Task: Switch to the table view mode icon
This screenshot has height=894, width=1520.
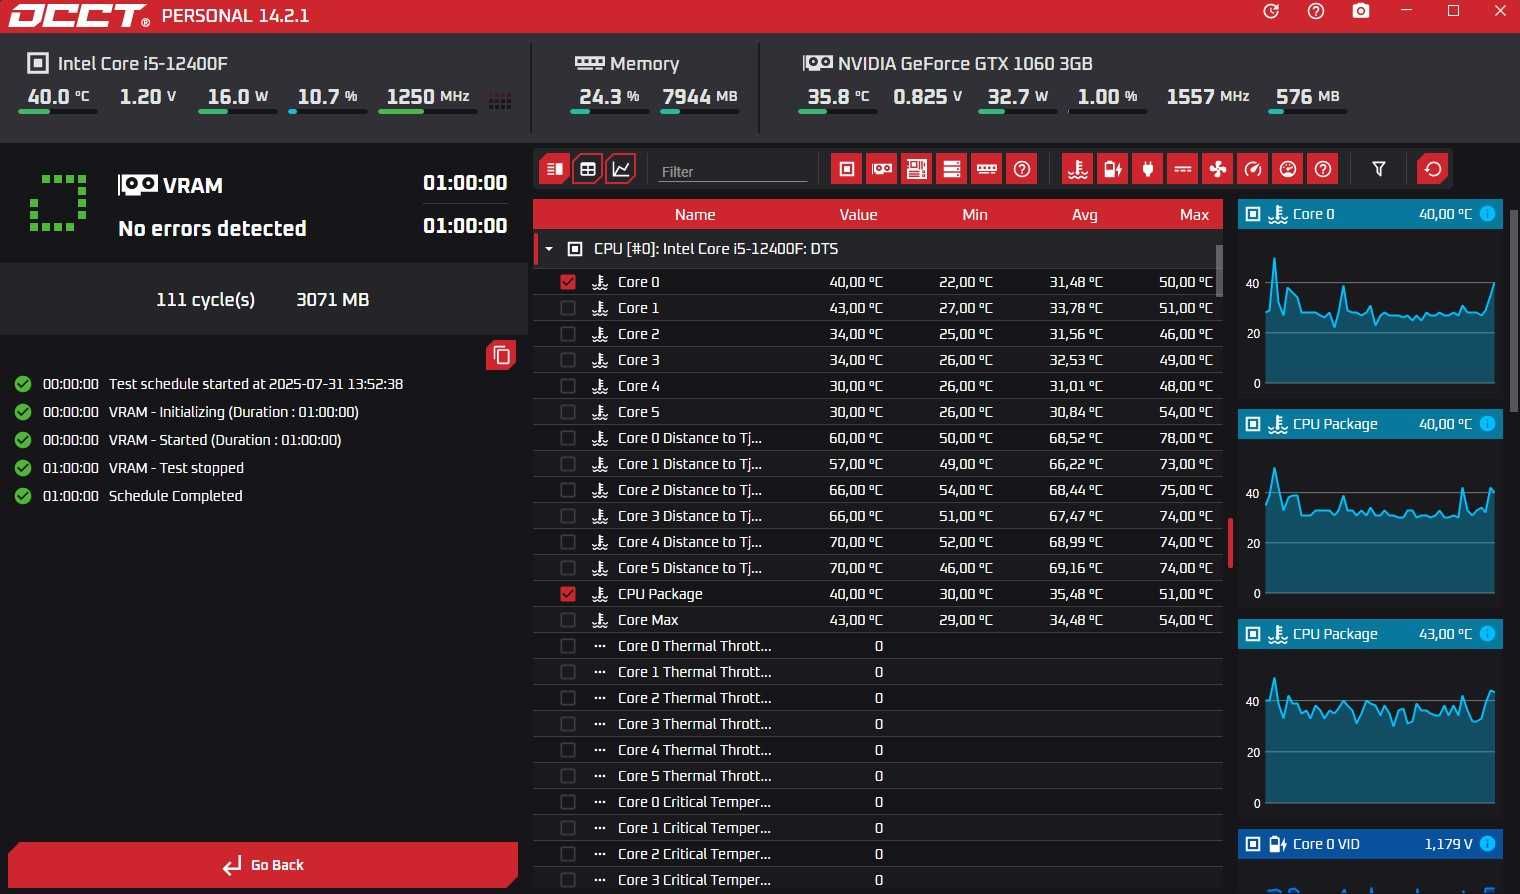Action: pyautogui.click(x=588, y=169)
